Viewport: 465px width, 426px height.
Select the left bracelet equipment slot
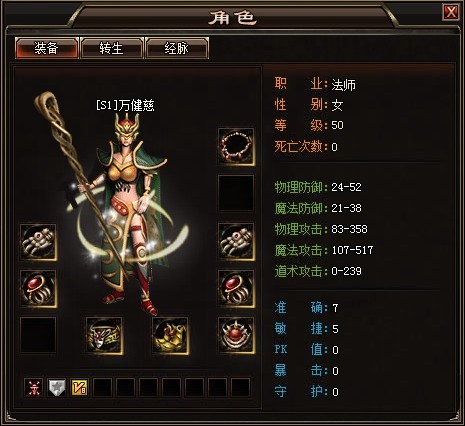tap(38, 242)
